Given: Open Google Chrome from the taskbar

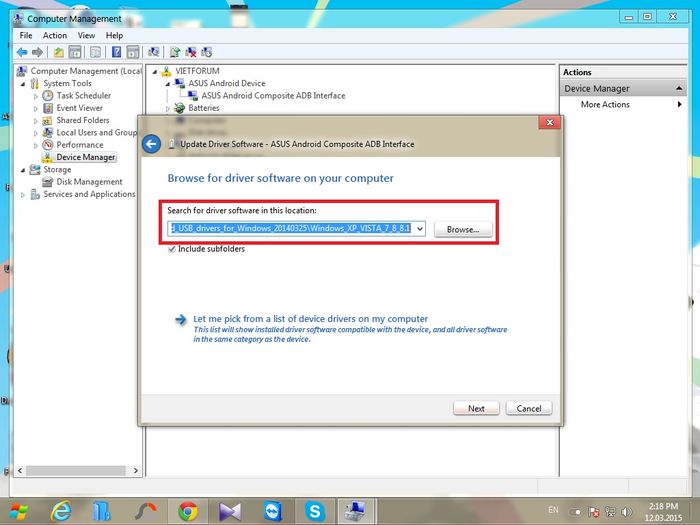Looking at the screenshot, I should point(188,511).
